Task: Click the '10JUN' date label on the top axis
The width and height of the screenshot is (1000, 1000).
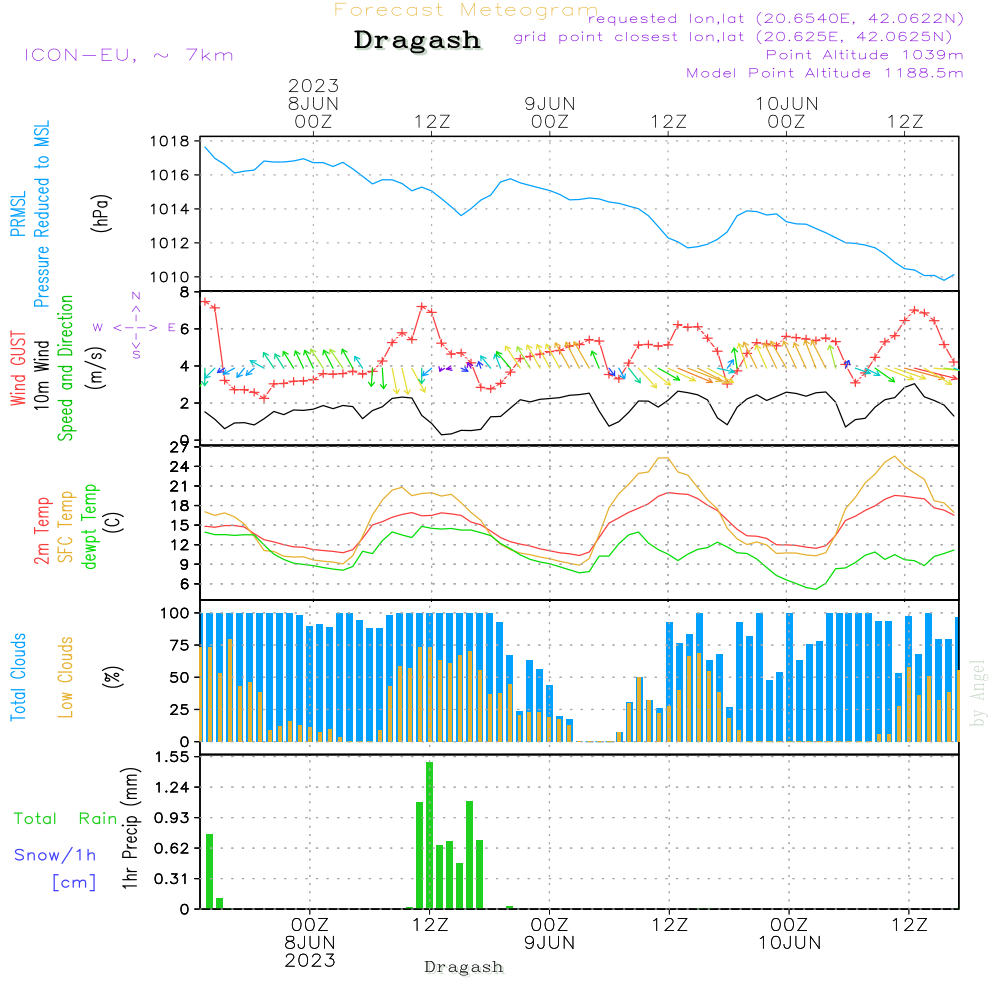Action: tap(786, 103)
